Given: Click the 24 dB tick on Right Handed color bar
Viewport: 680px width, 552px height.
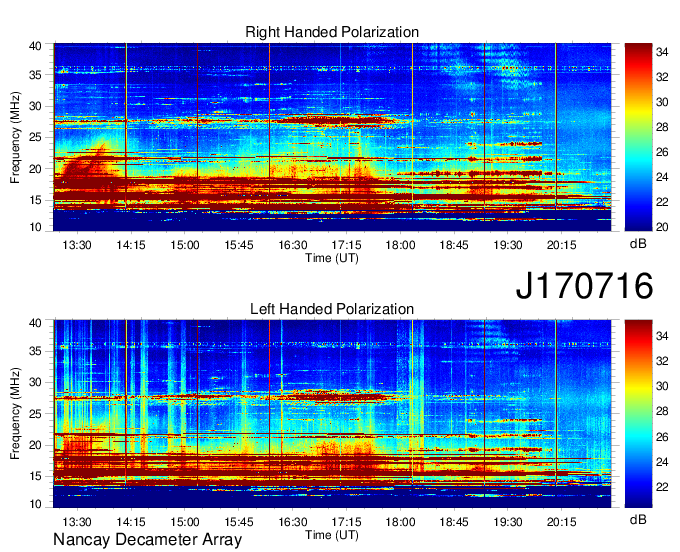Looking at the screenshot, I should (x=662, y=177).
